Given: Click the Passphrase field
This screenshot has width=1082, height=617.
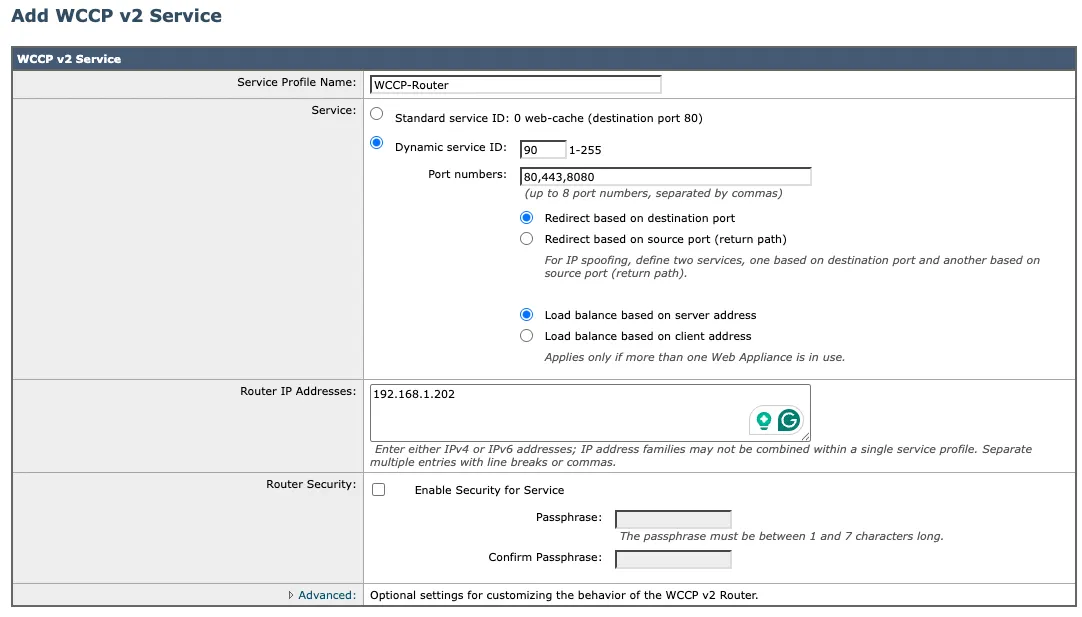Looking at the screenshot, I should pyautogui.click(x=673, y=519).
